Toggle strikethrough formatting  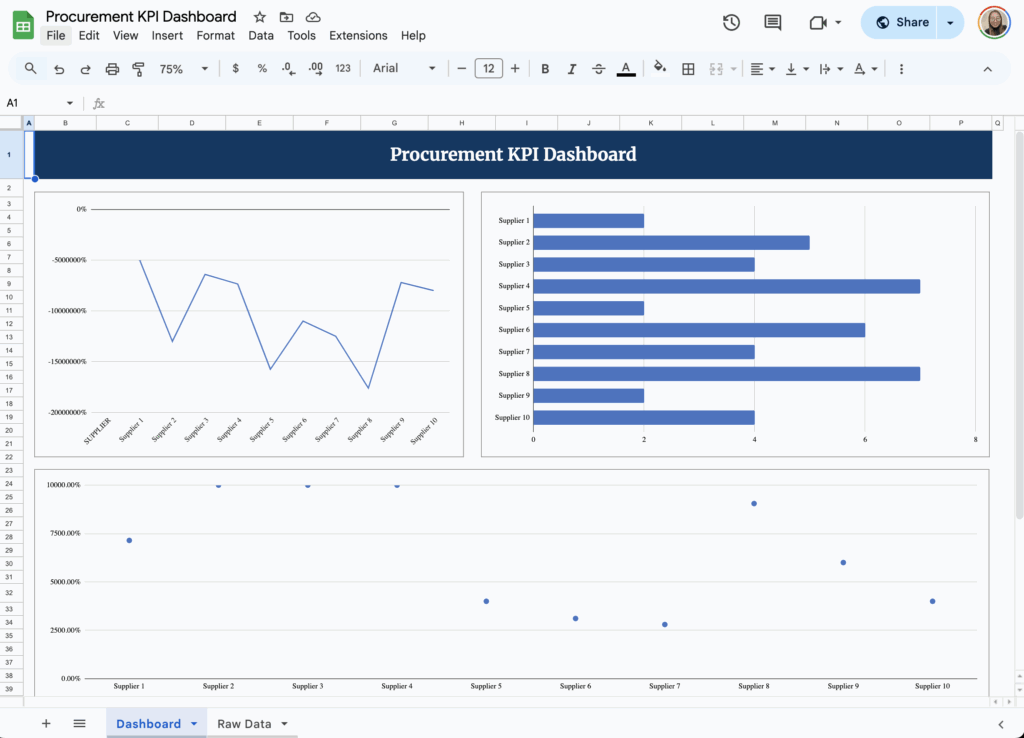click(x=598, y=68)
